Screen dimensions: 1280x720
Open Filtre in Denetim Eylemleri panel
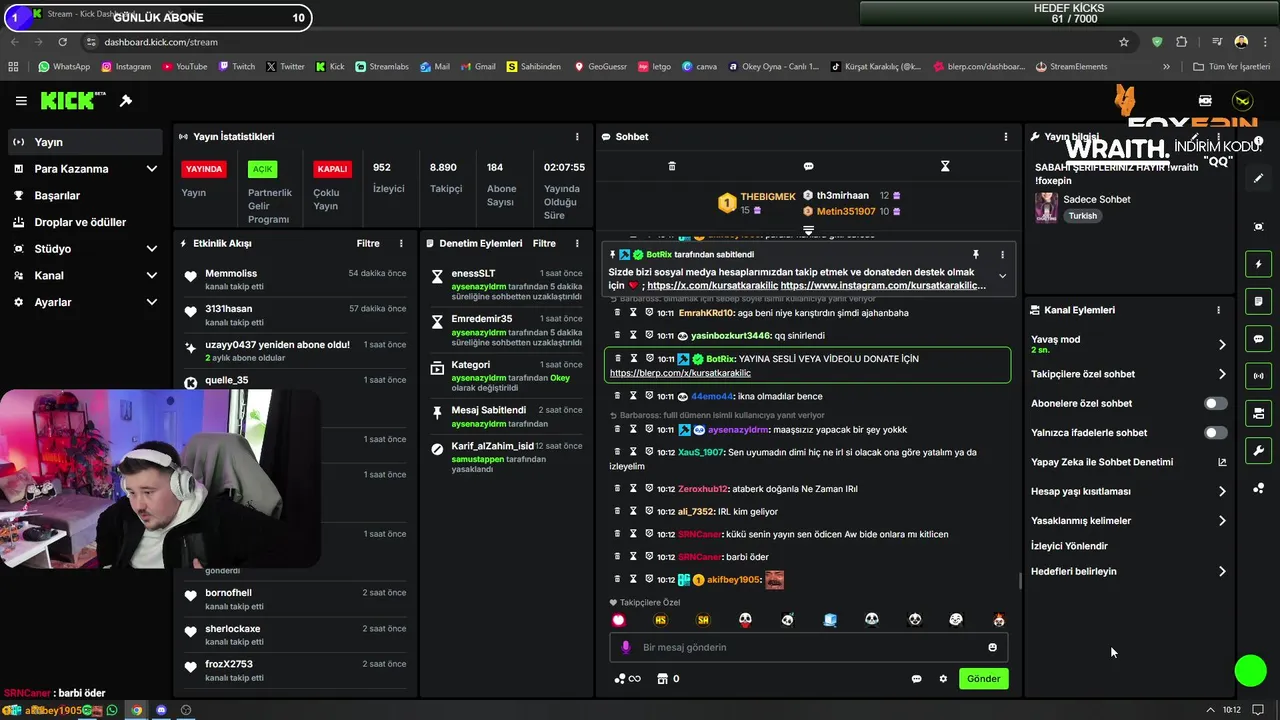(544, 244)
